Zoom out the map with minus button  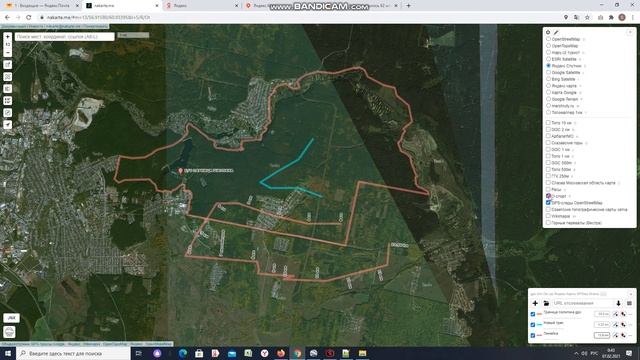[x=8, y=53]
